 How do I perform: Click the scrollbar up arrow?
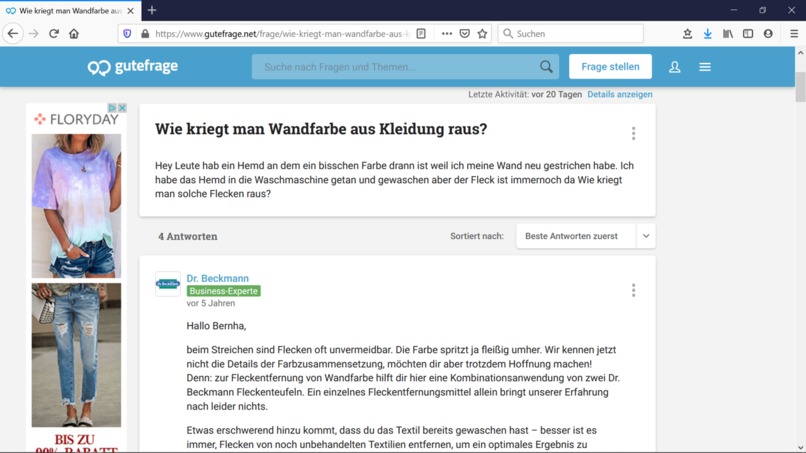800,52
